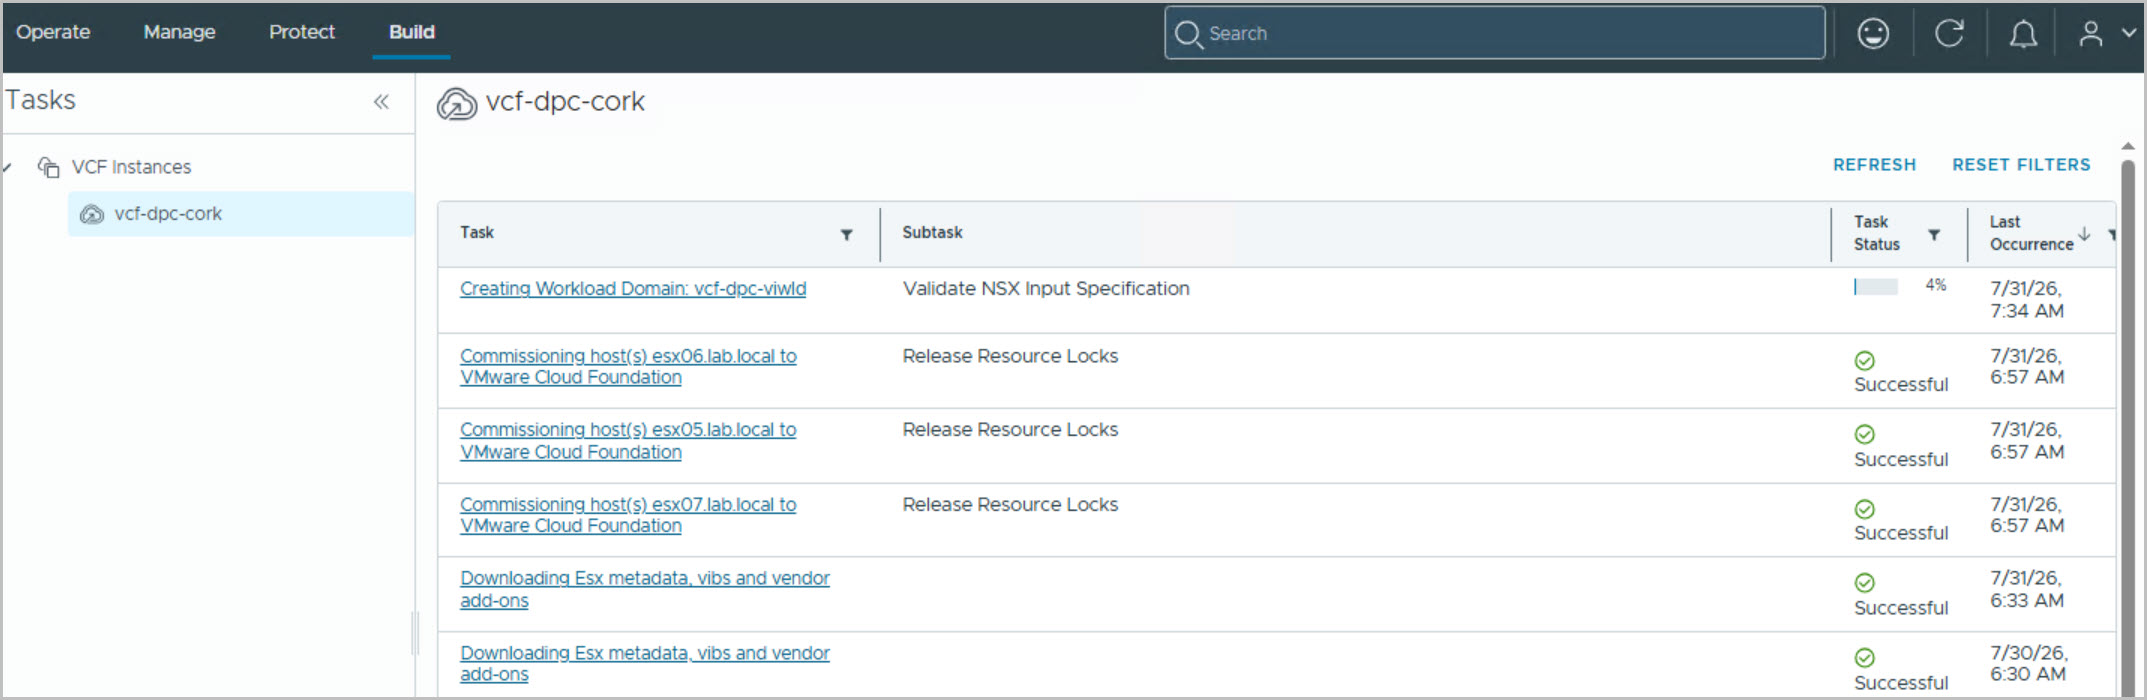Open Downloading Esx metadata task from 7/30/26
The image size is (2147, 700).
pyautogui.click(x=645, y=663)
